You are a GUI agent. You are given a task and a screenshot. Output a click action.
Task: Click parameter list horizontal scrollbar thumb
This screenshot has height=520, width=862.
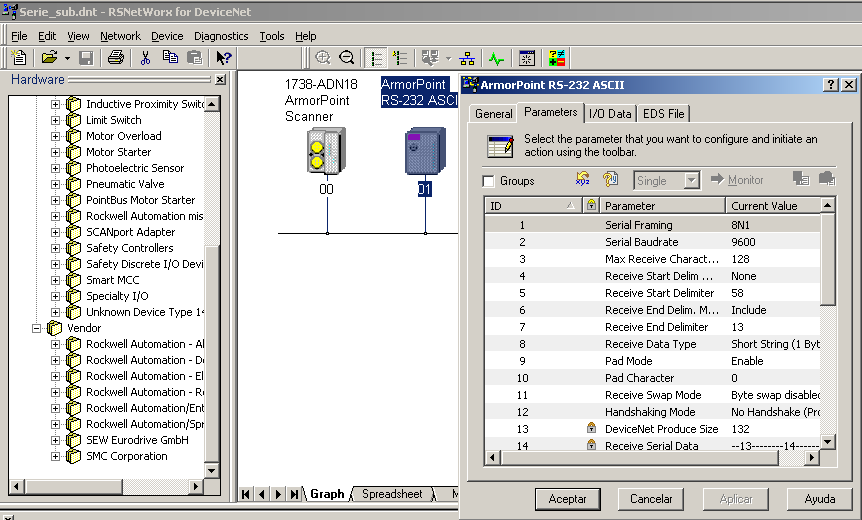point(640,457)
